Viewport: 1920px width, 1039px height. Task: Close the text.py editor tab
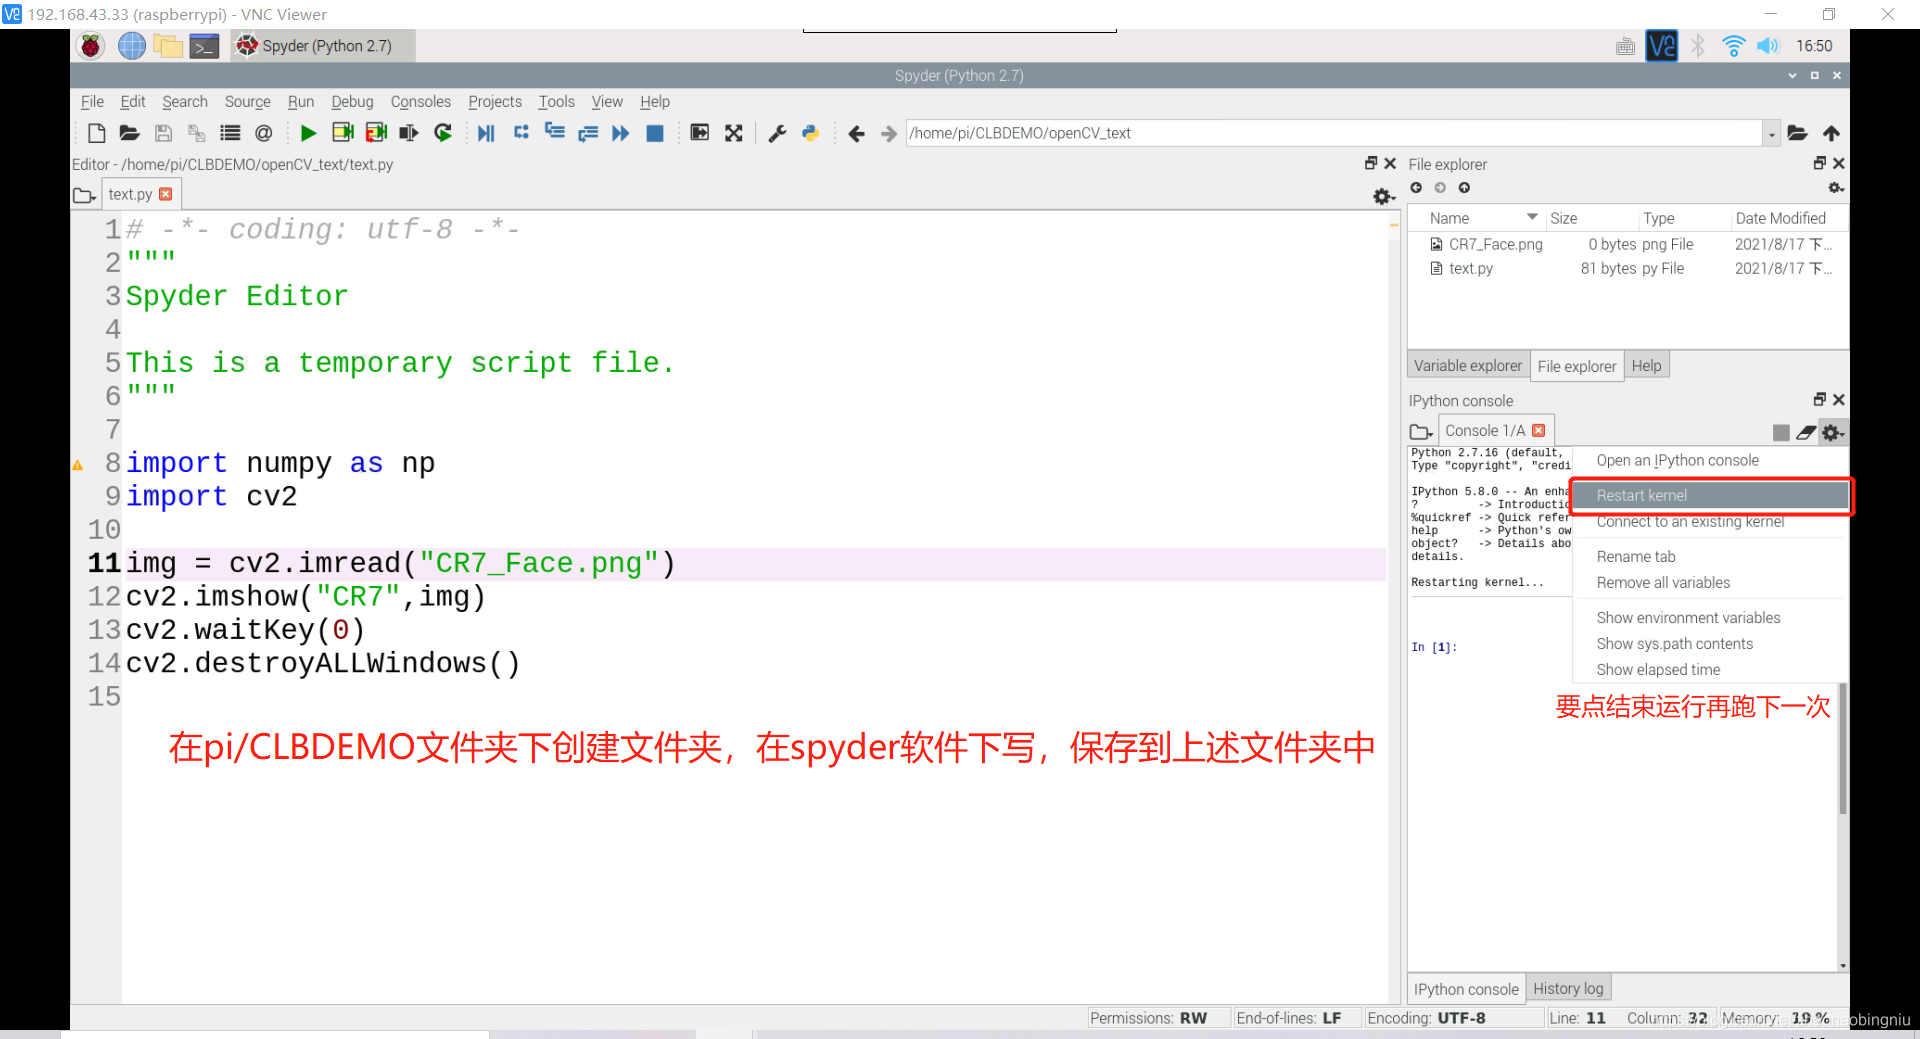click(166, 194)
